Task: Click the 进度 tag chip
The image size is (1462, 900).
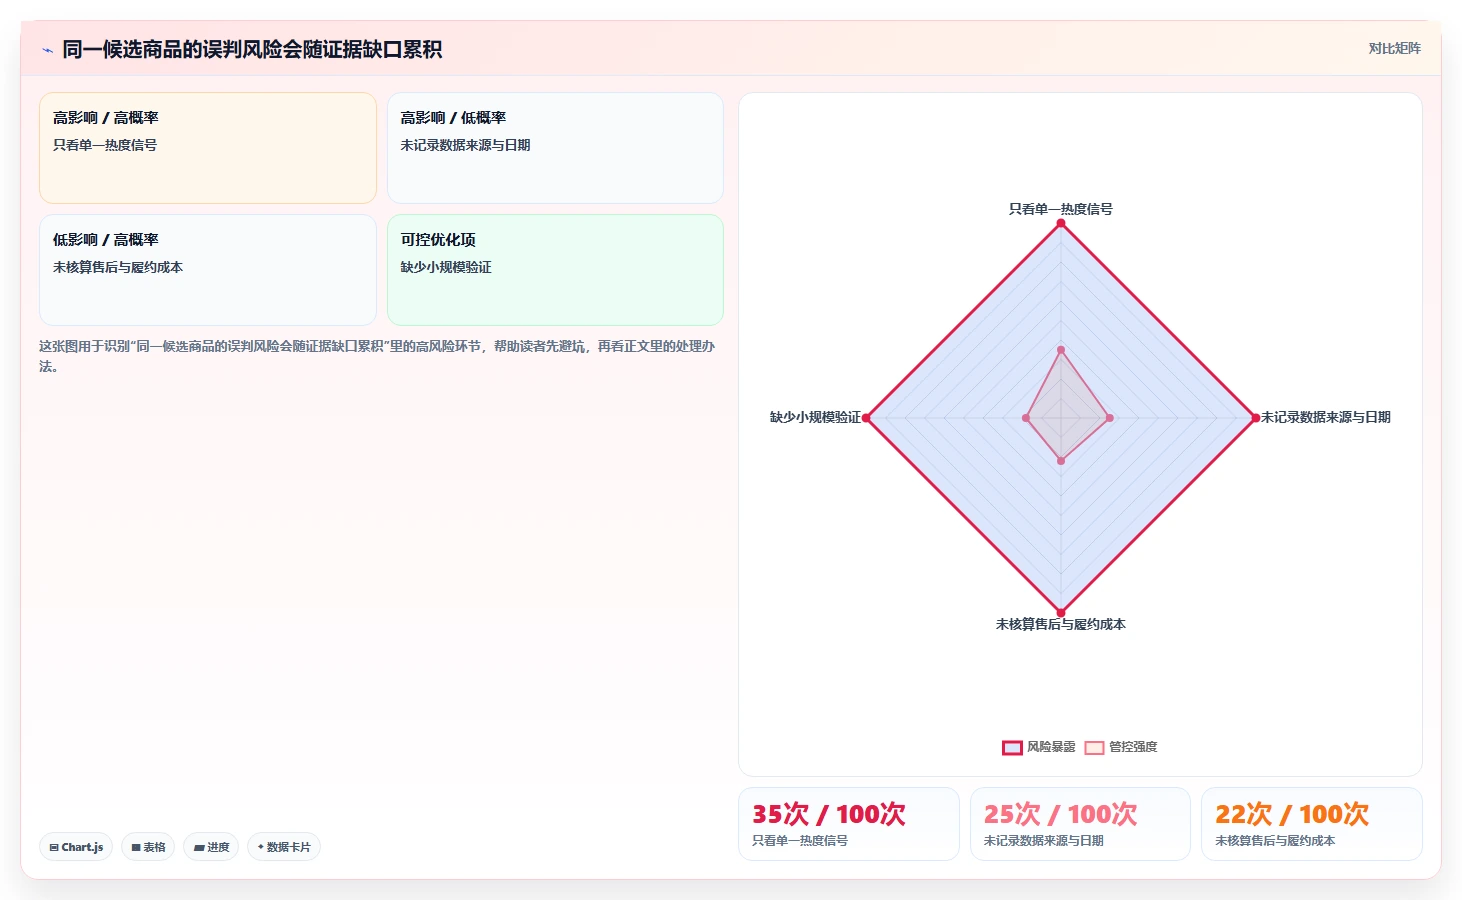Action: pyautogui.click(x=211, y=847)
